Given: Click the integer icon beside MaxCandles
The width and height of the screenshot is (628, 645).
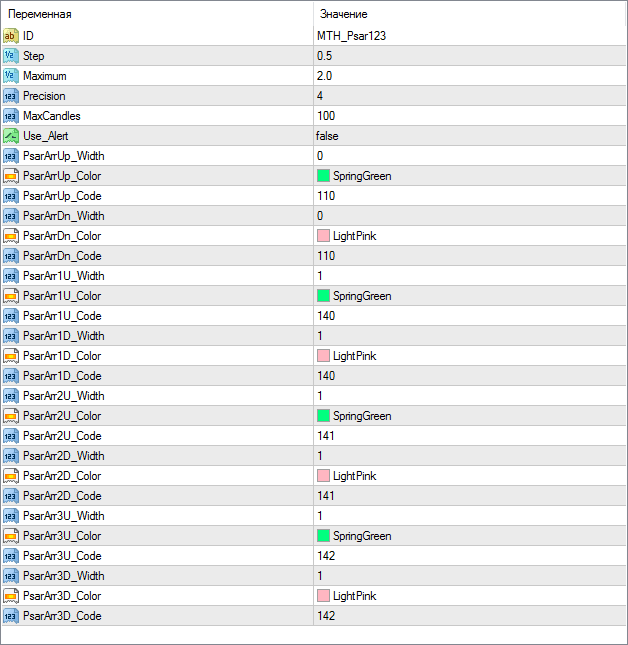Looking at the screenshot, I should pos(11,116).
